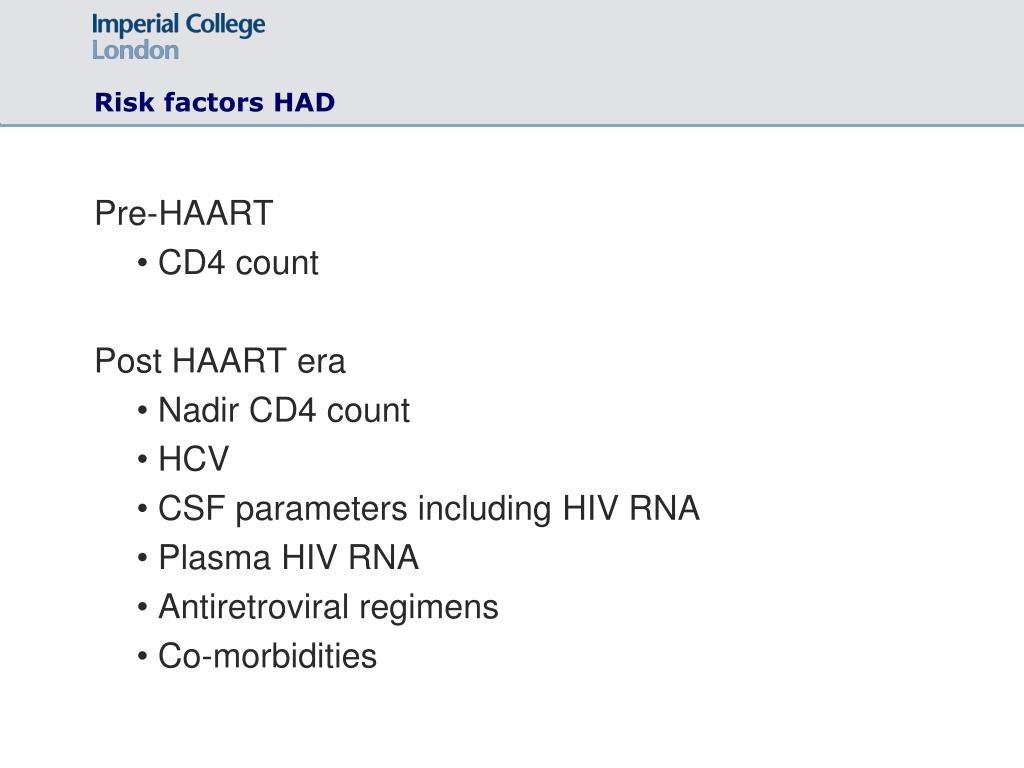
Task: Click the Post HAART era heading
Action: tap(220, 360)
